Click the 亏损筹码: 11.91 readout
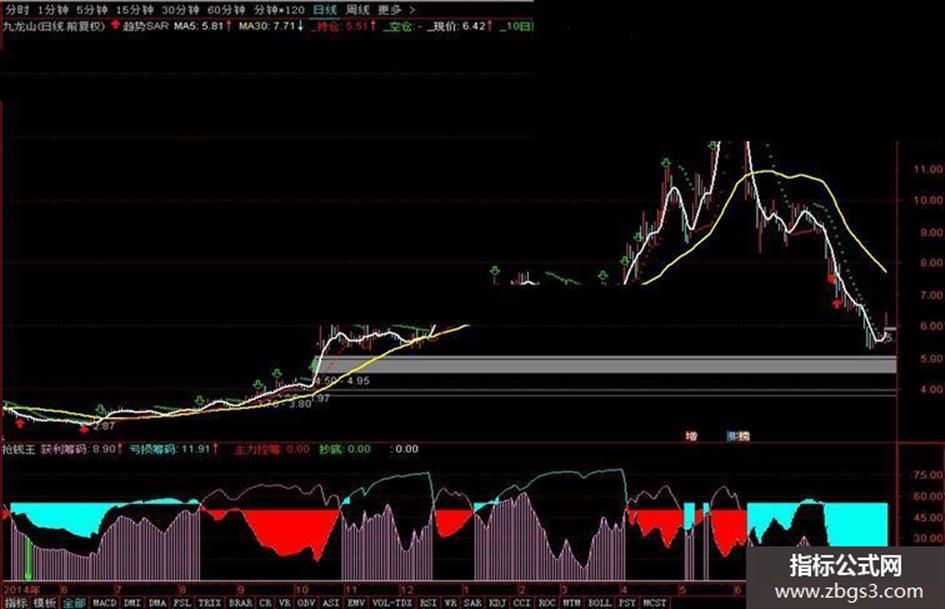The width and height of the screenshot is (945, 609). 172,449
